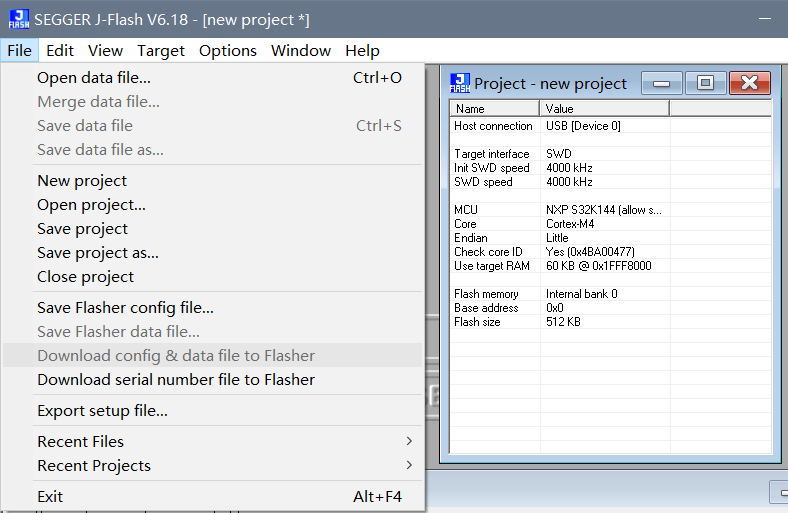
Task: Select Save data file entry
Action: coord(212,126)
